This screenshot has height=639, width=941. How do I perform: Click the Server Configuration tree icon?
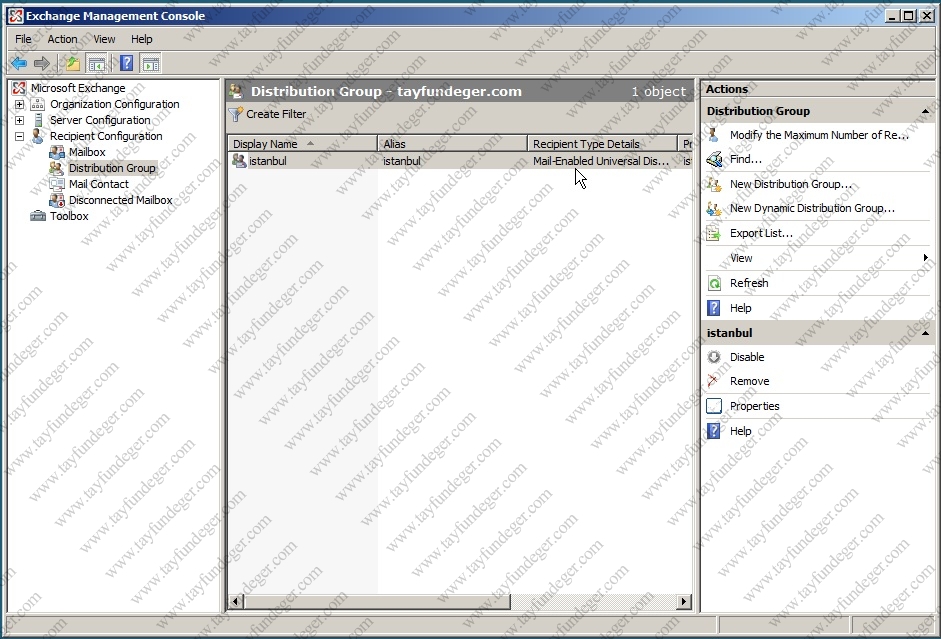coord(38,120)
